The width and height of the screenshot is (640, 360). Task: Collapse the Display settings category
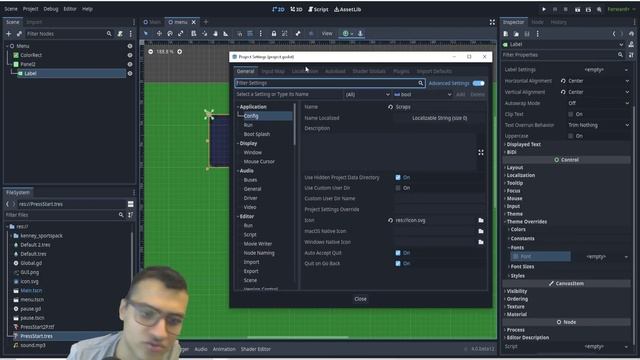click(238, 144)
